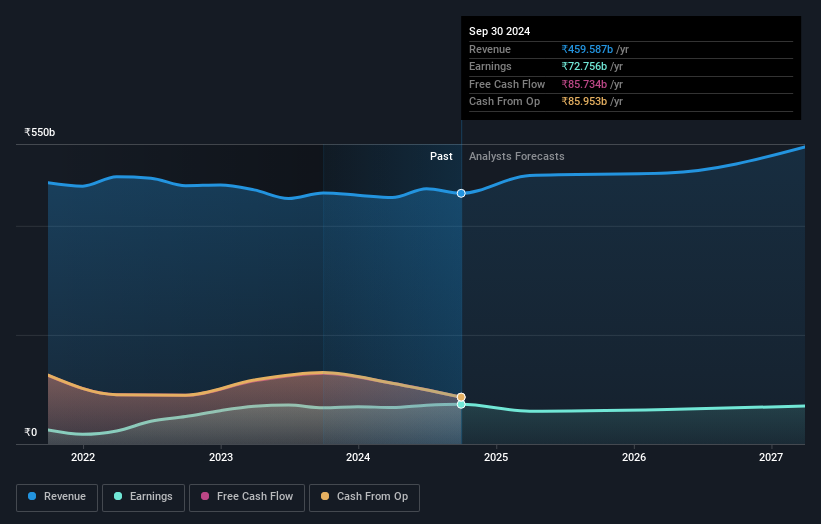Click the 2024 x-axis label
The height and width of the screenshot is (524, 821).
(x=358, y=457)
